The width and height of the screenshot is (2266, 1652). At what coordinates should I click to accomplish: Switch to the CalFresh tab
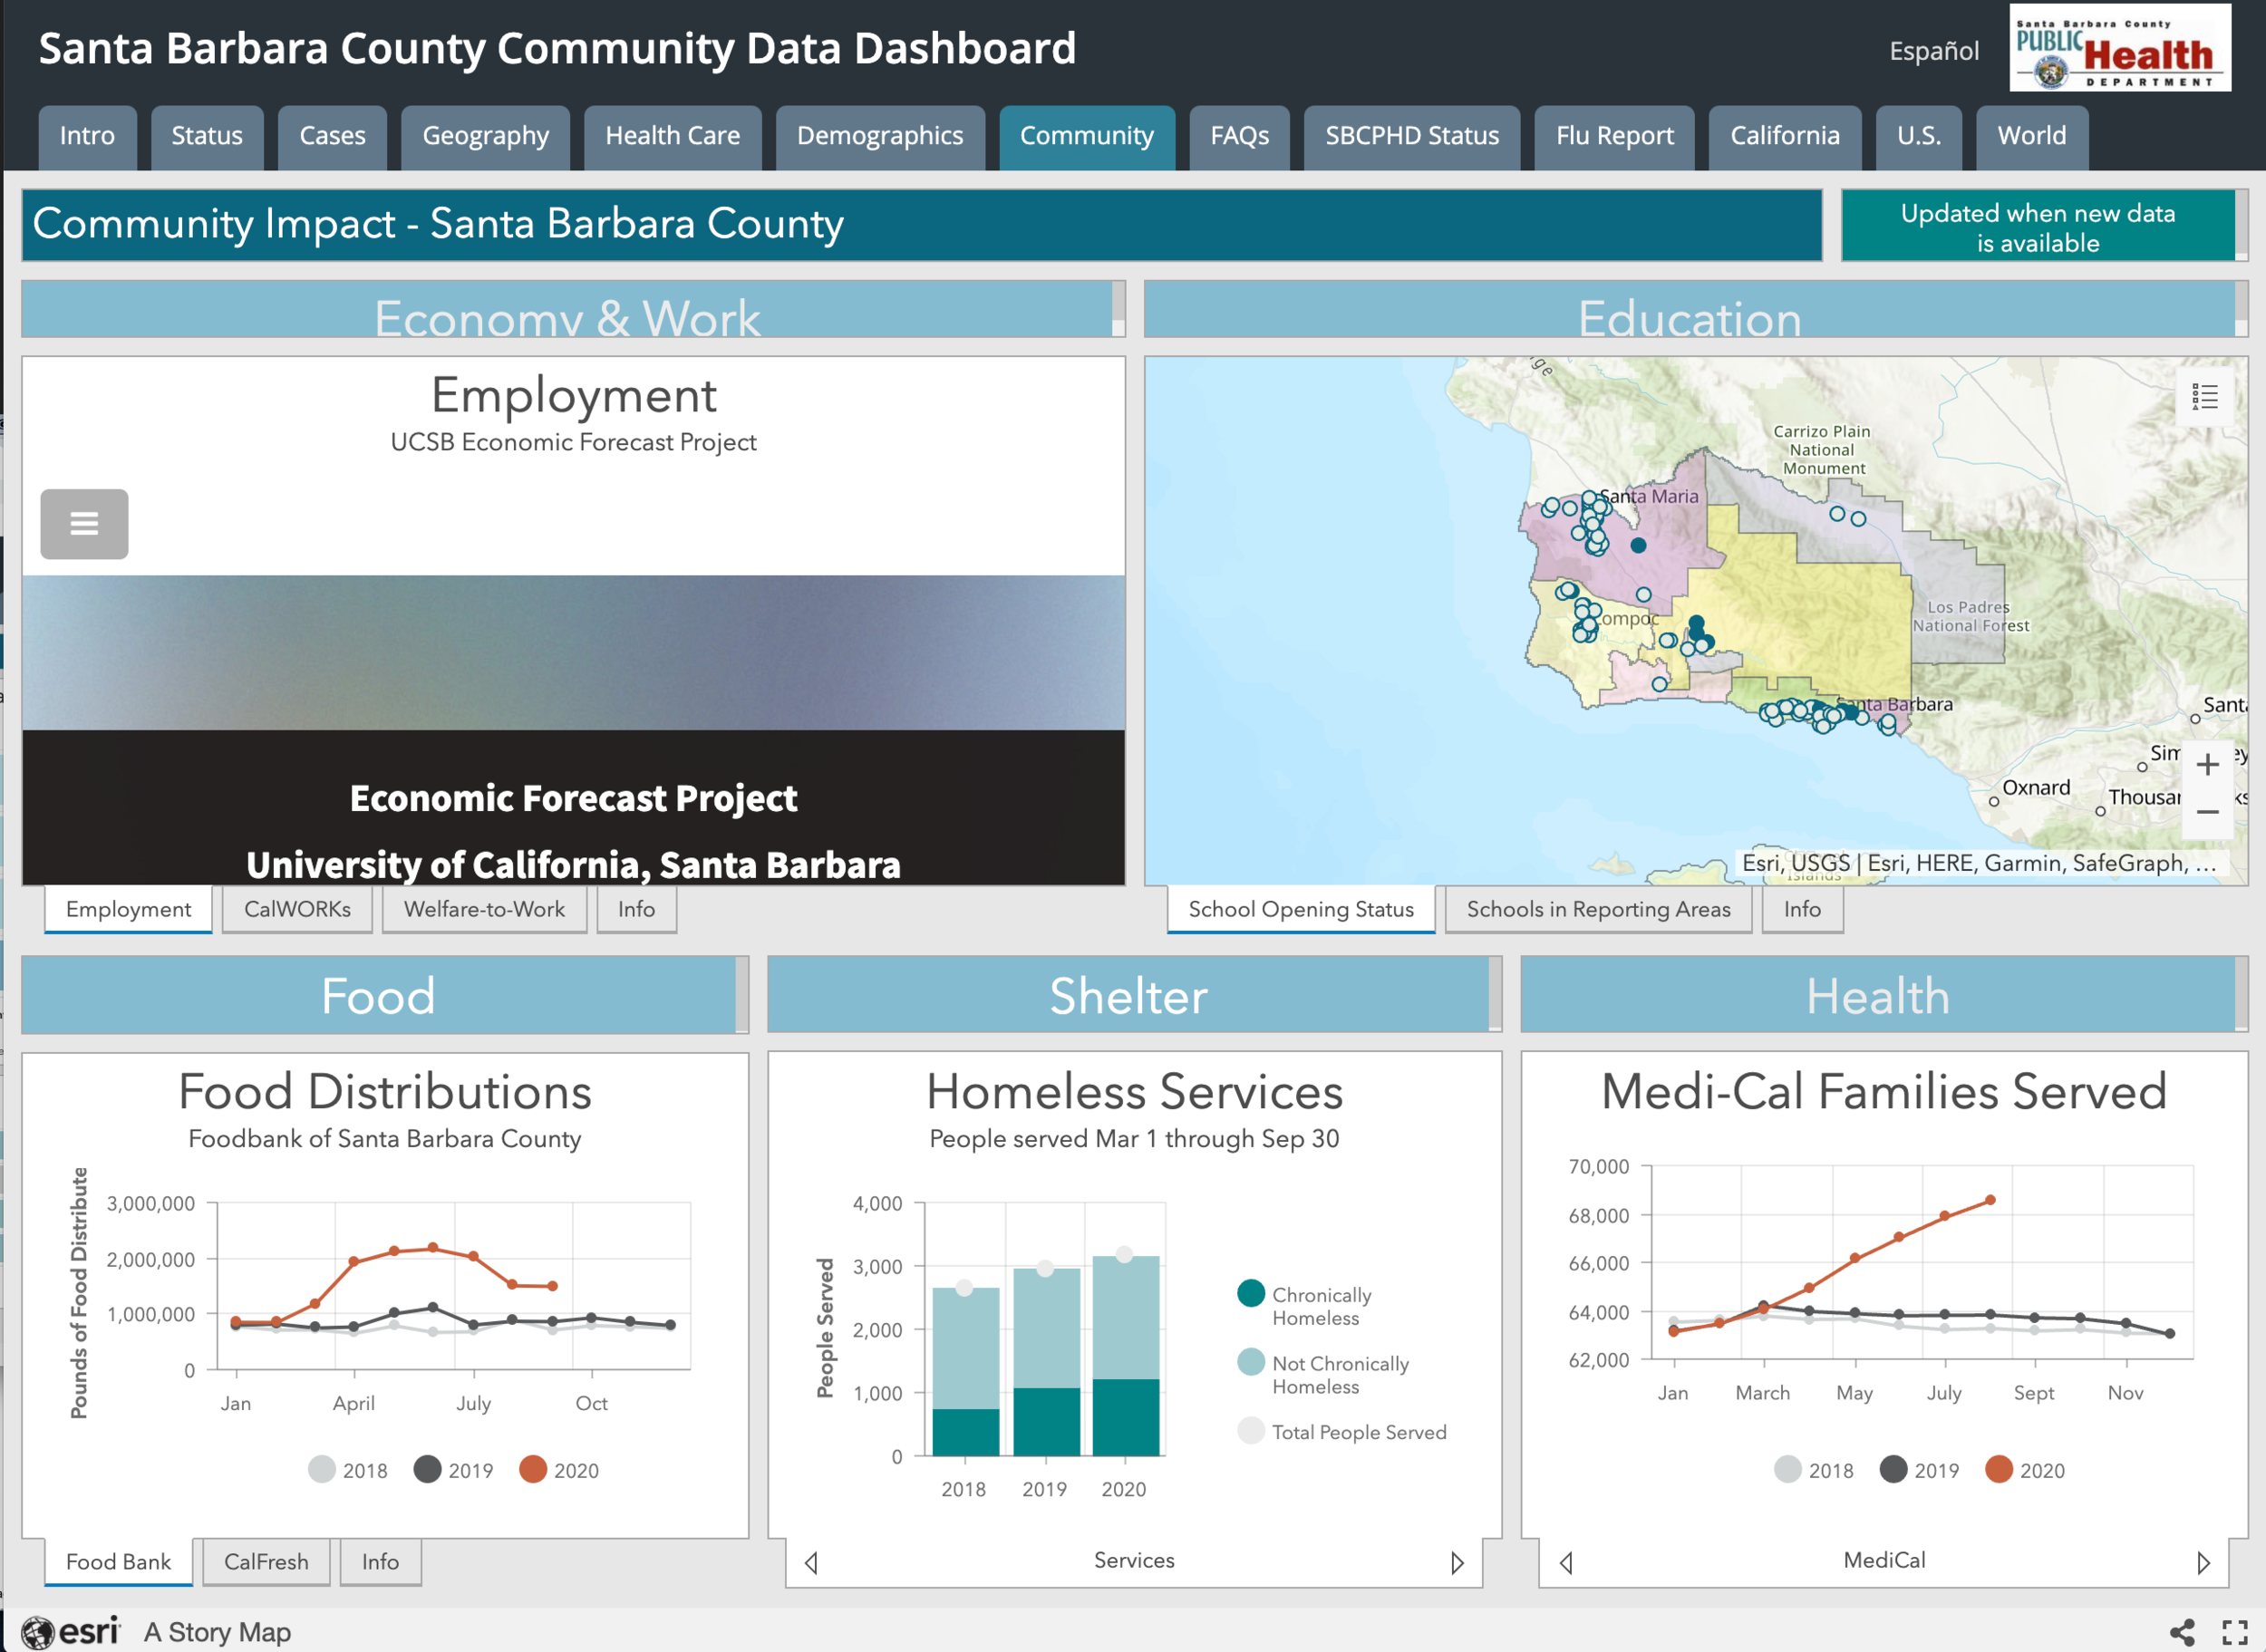pos(266,1561)
